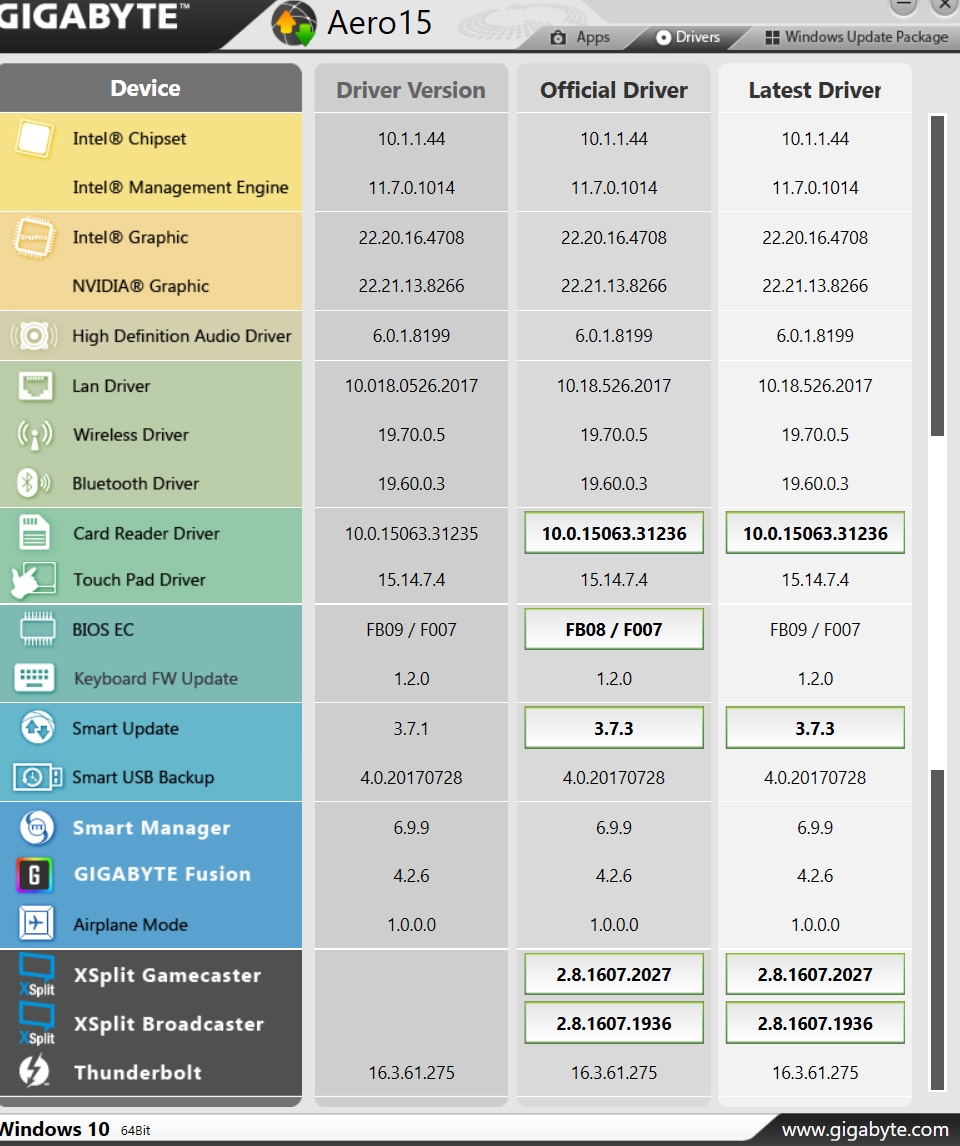The height and width of the screenshot is (1146, 960).
Task: Select Card Reader official driver 10.0.15063.31236
Action: pos(614,533)
